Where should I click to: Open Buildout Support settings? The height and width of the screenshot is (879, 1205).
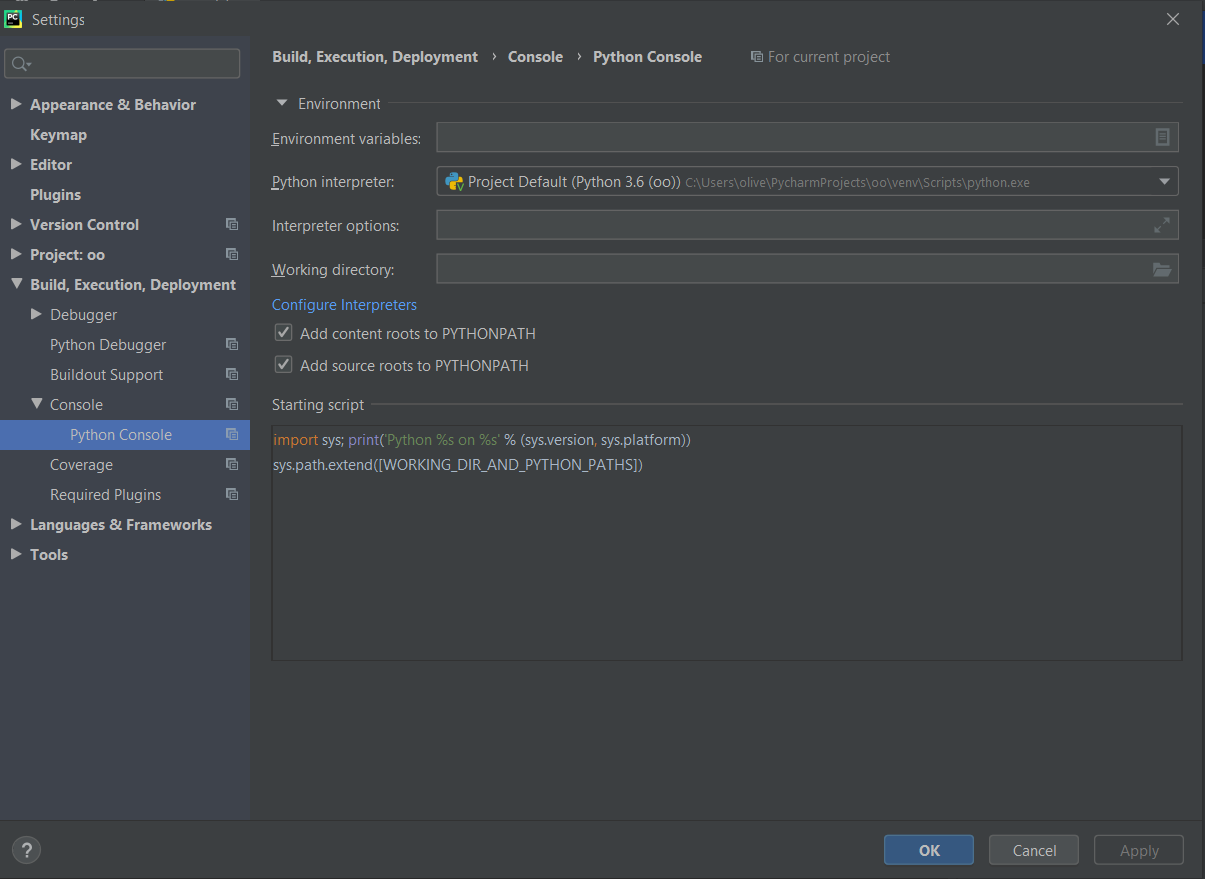(x=106, y=374)
